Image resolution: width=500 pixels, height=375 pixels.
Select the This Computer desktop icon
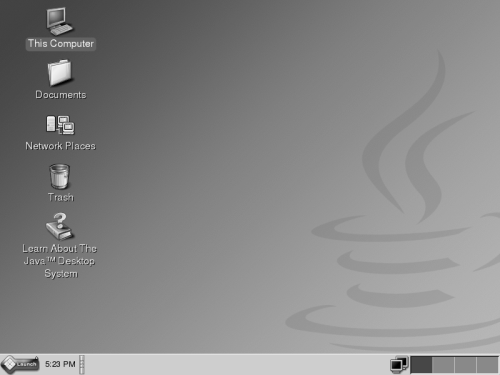(59, 21)
